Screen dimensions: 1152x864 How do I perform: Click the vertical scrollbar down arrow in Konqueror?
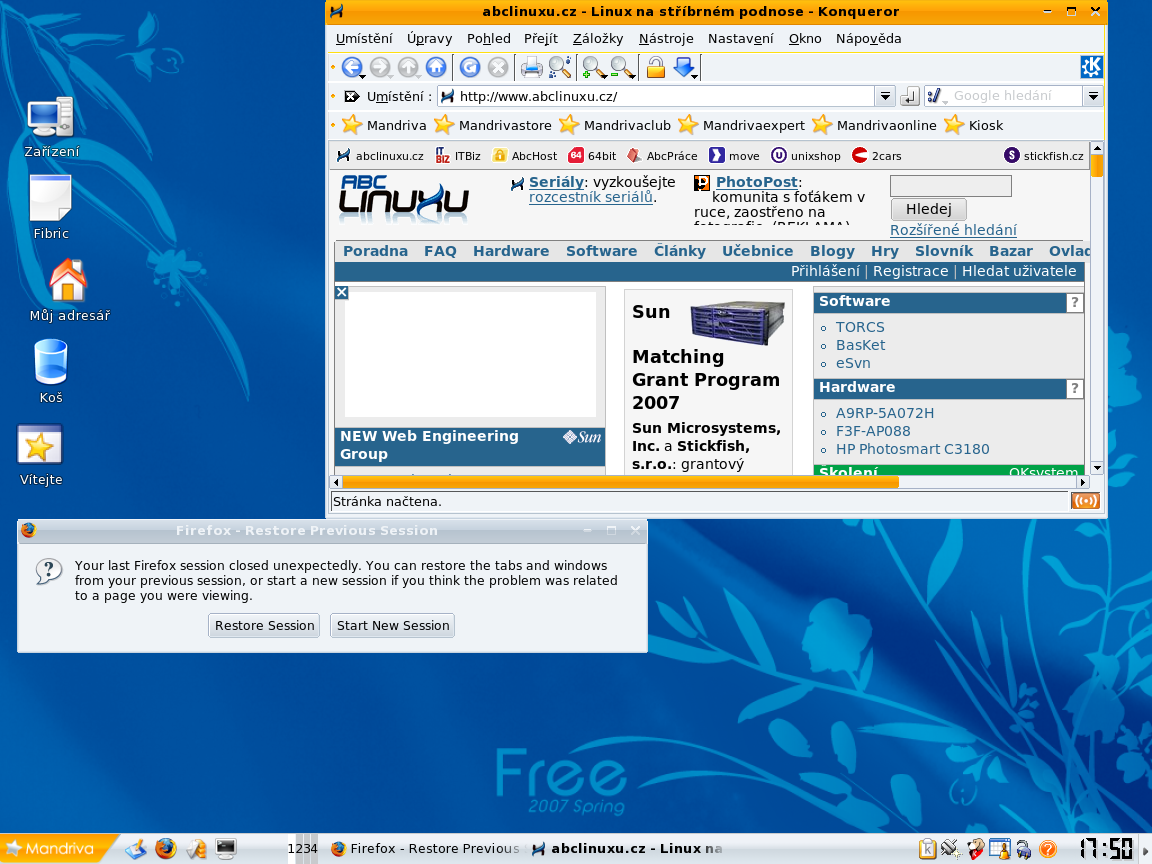1097,467
